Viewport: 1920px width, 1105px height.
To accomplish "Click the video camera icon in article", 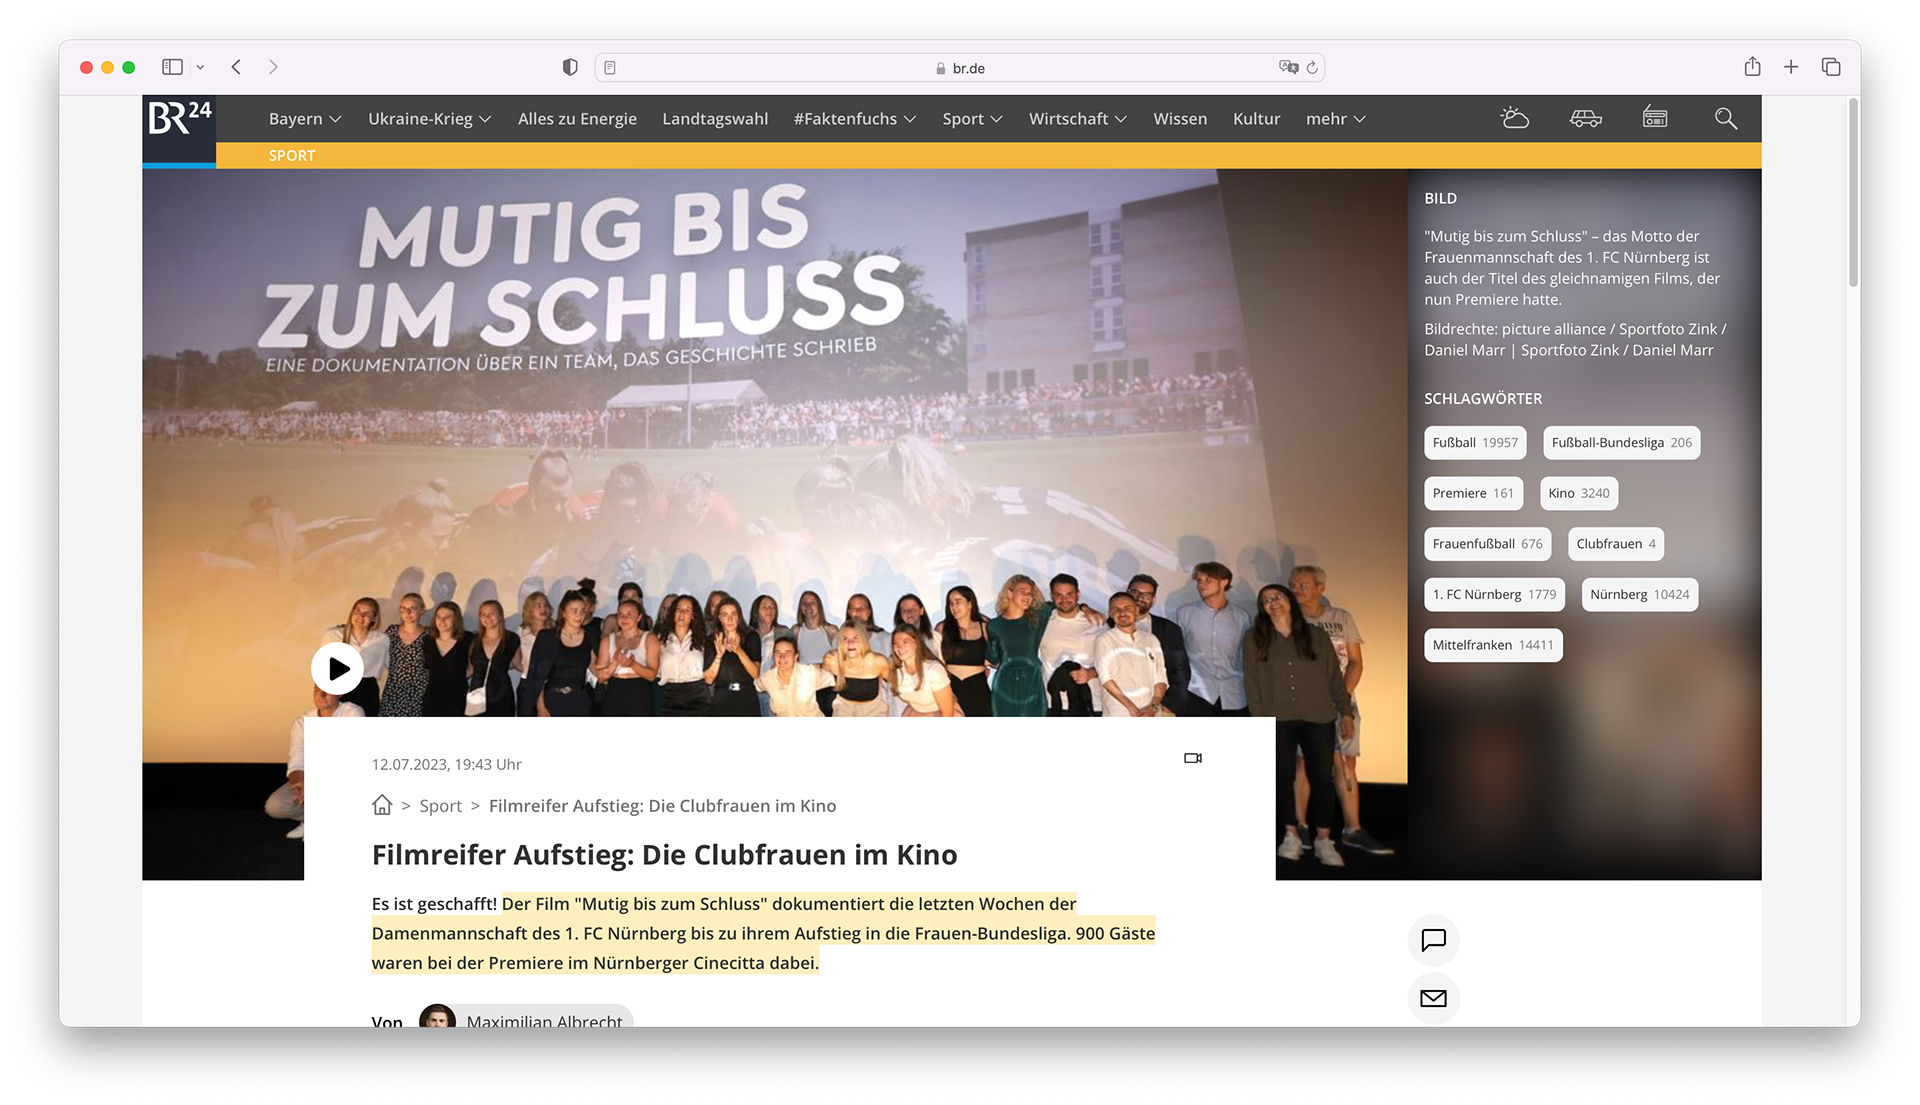I will coord(1192,758).
